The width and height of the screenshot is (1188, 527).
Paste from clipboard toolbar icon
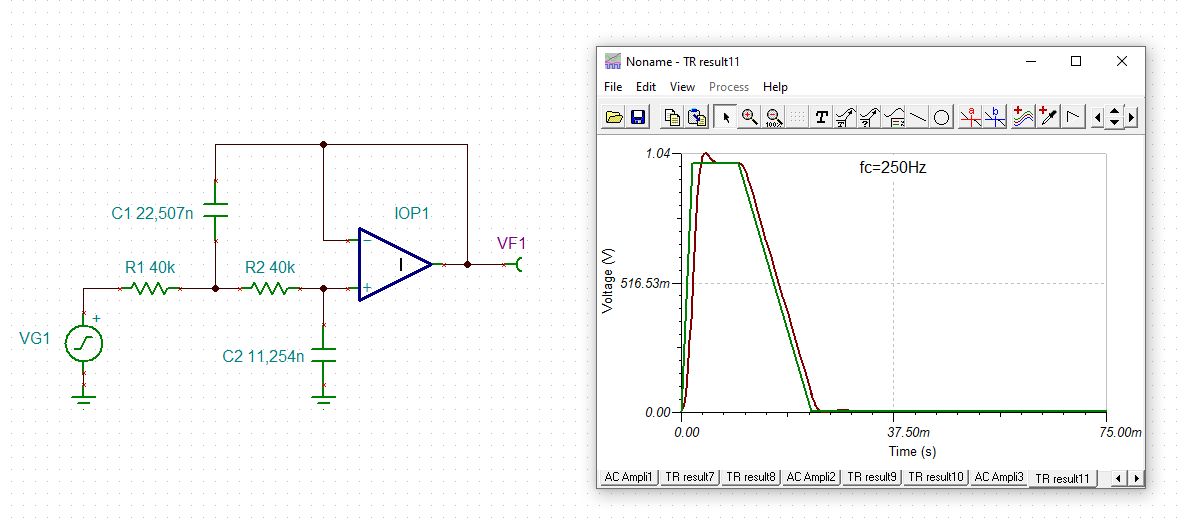point(696,117)
